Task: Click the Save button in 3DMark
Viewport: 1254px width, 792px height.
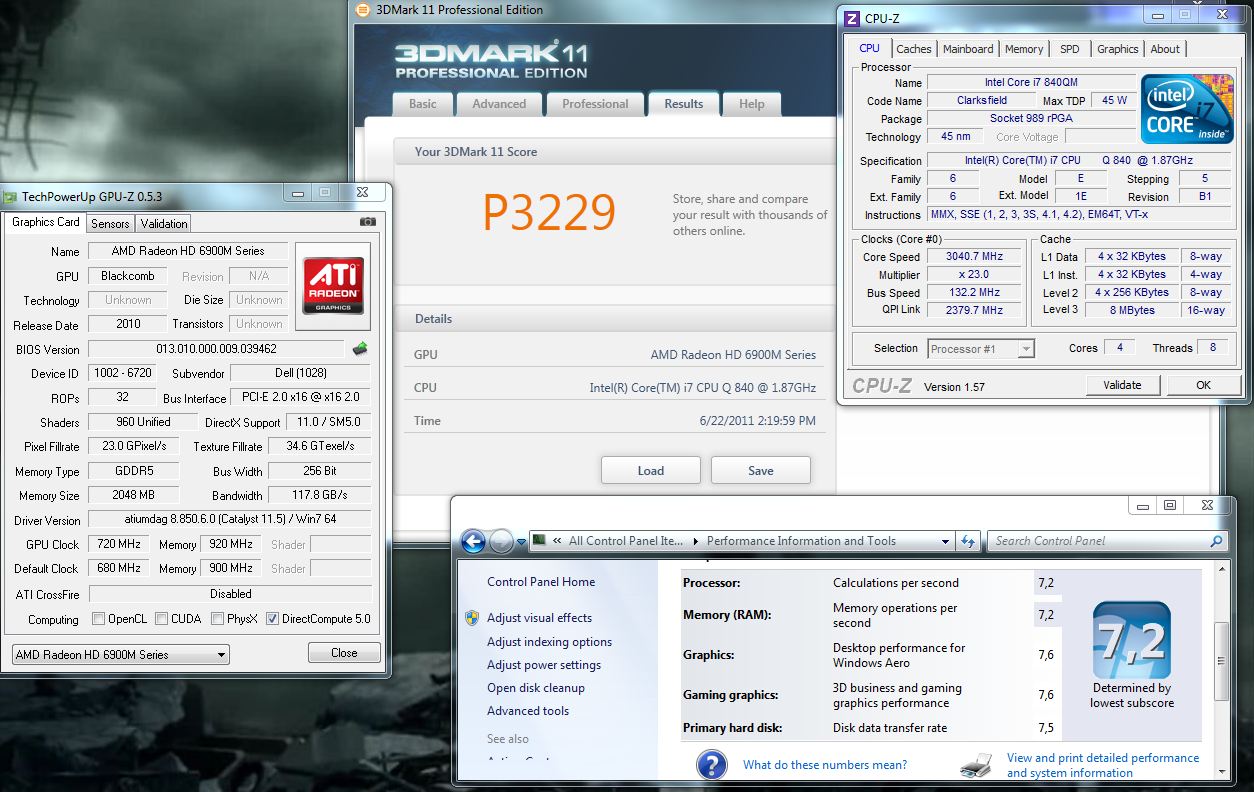Action: point(761,471)
